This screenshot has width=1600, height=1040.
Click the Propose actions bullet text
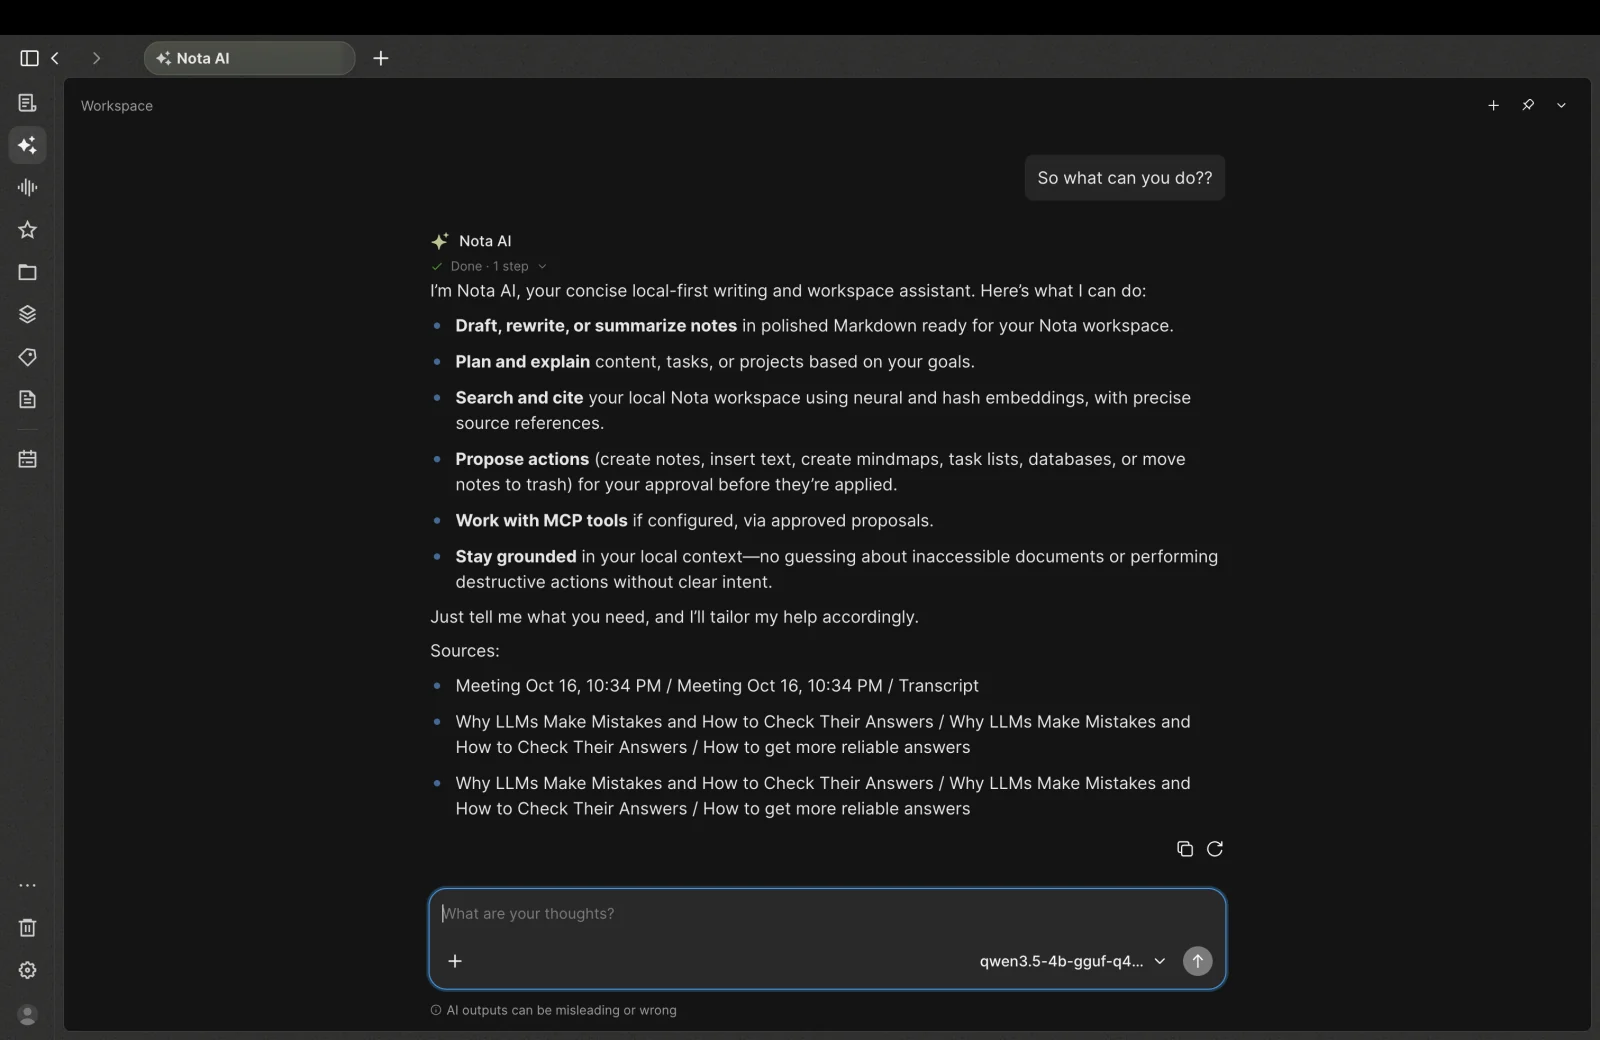(820, 472)
